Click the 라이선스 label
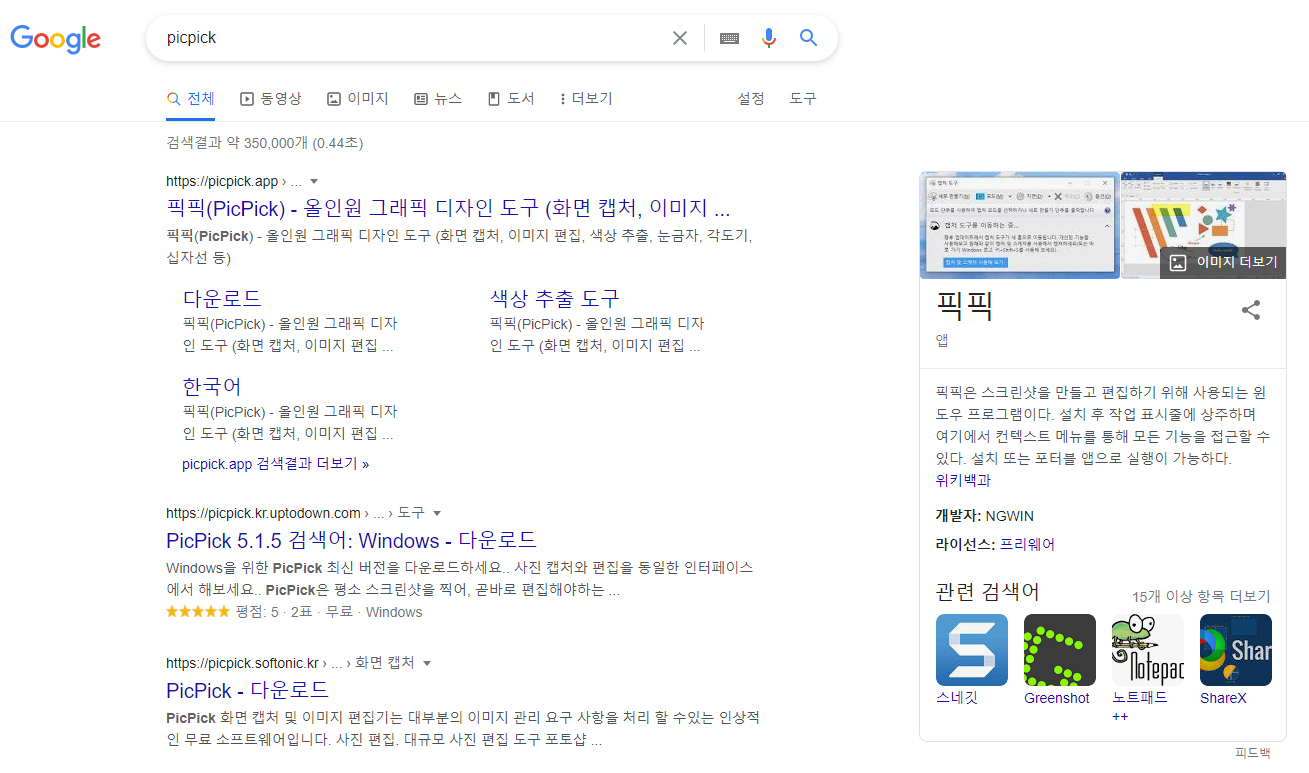The height and width of the screenshot is (773, 1309). coord(965,545)
